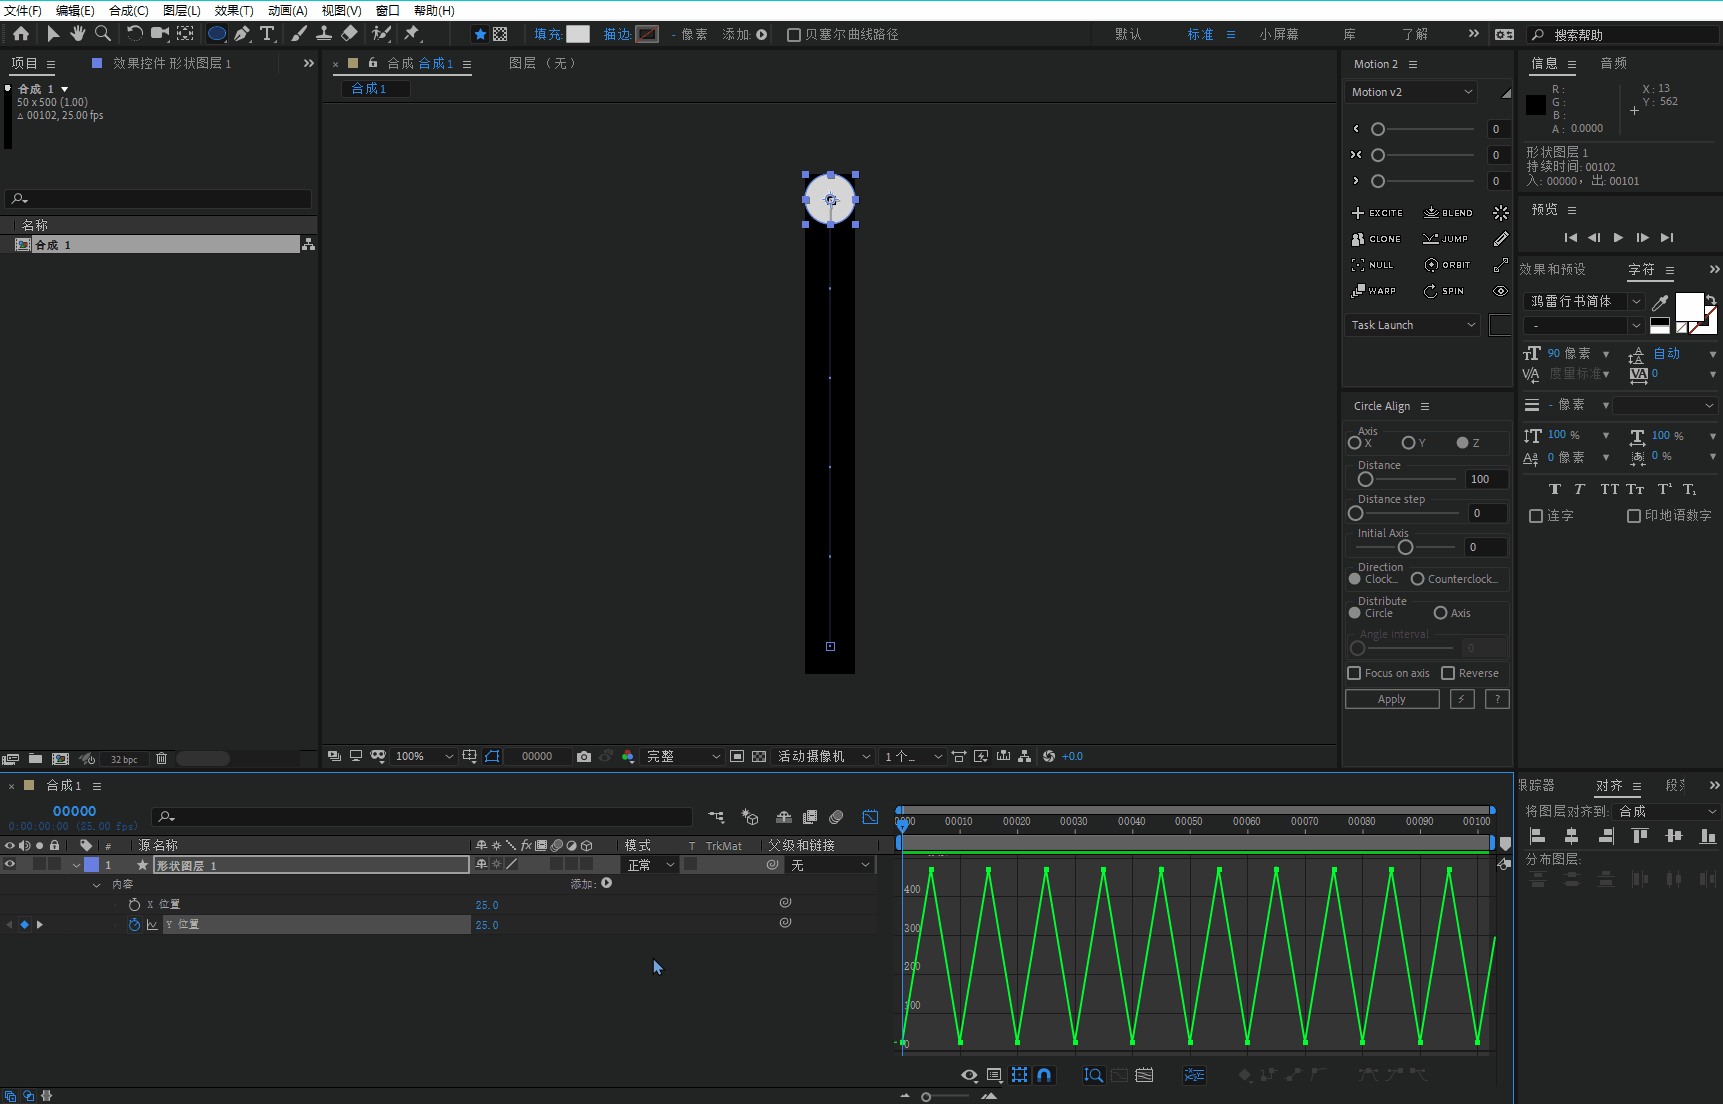Select the Y axis radio button

coord(1408,443)
